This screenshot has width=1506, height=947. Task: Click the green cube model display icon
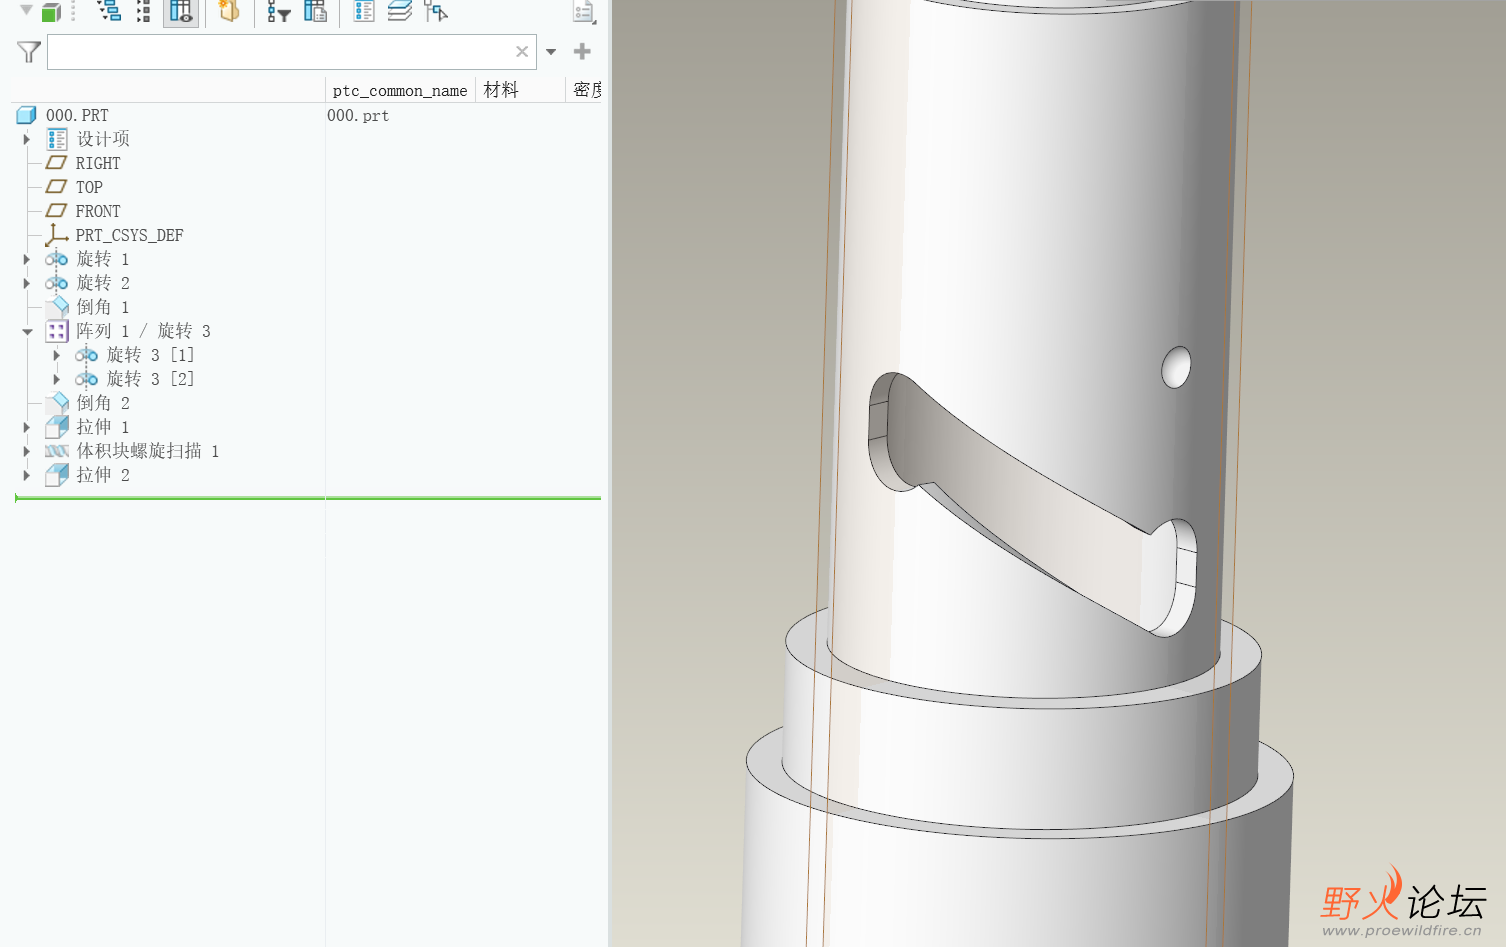pos(51,12)
